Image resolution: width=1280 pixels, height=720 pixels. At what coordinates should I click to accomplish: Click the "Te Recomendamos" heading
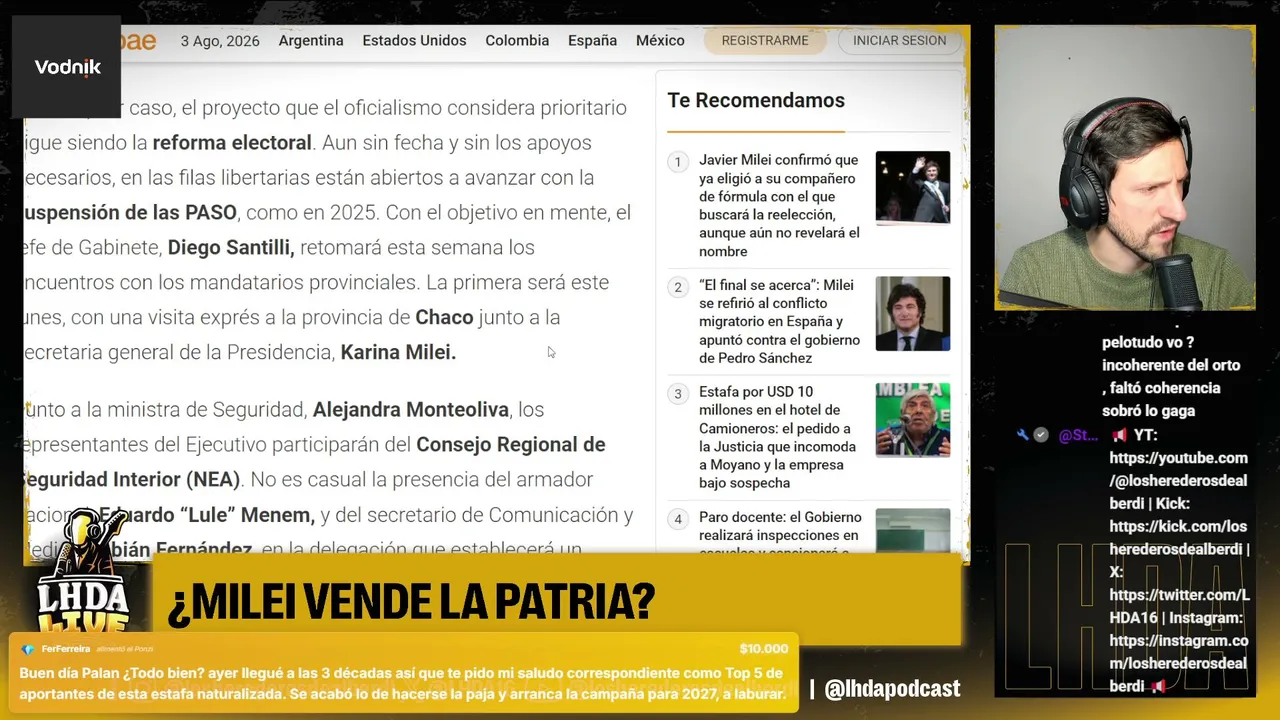pyautogui.click(x=756, y=100)
